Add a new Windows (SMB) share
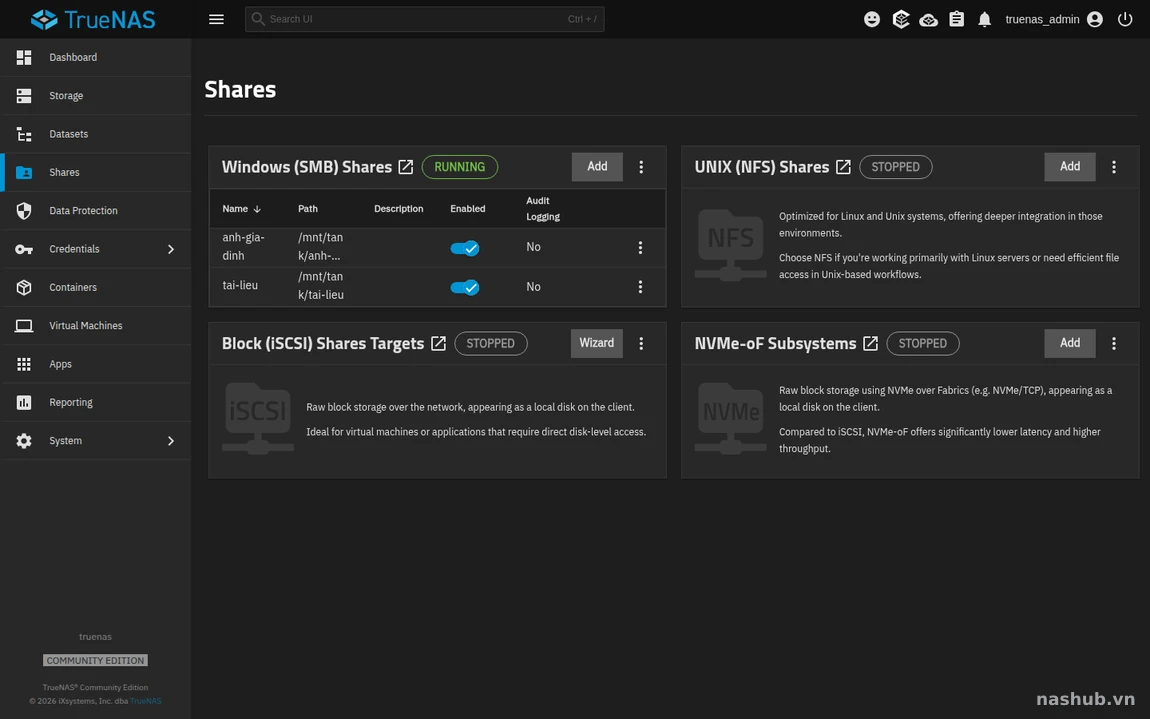The image size is (1150, 719). tap(597, 167)
